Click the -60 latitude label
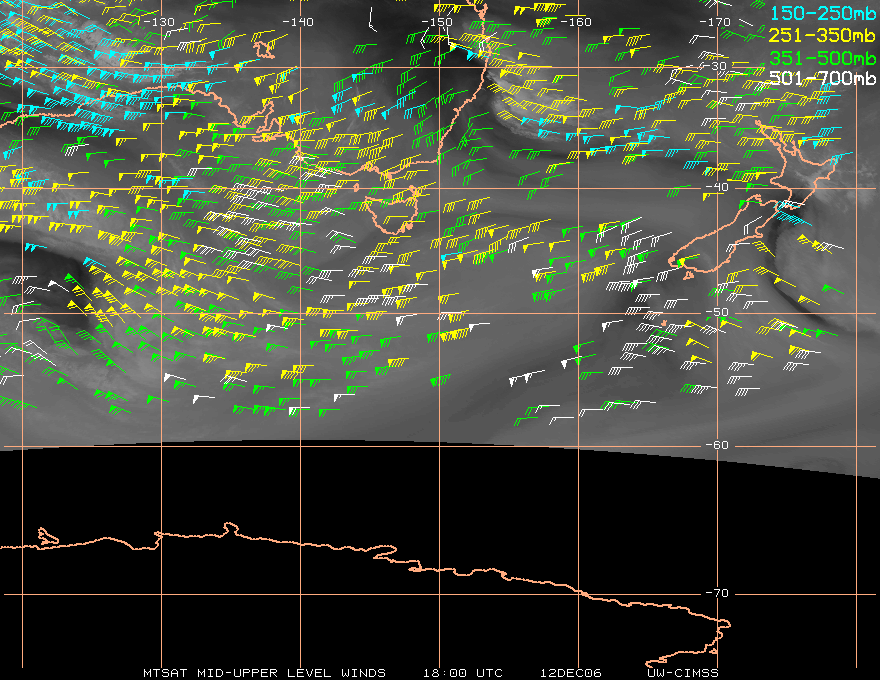 (x=717, y=445)
